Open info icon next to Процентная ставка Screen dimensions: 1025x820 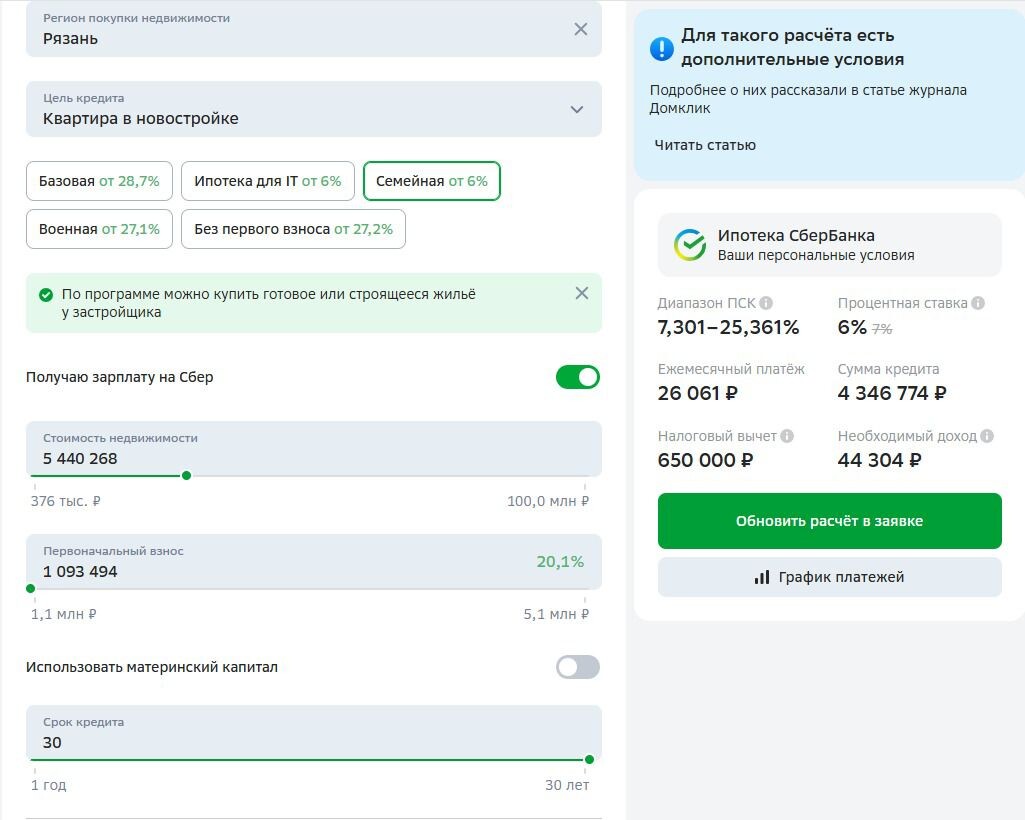[978, 303]
